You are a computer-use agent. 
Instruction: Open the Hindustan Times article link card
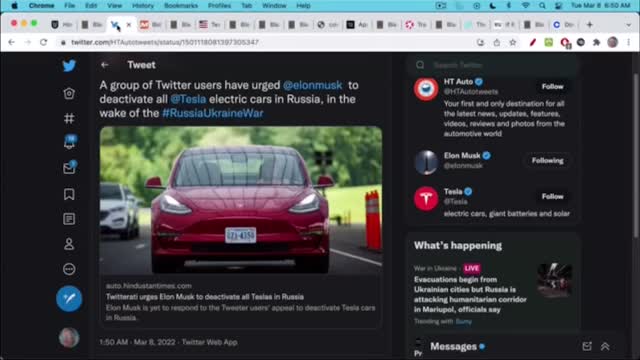pyautogui.click(x=241, y=302)
